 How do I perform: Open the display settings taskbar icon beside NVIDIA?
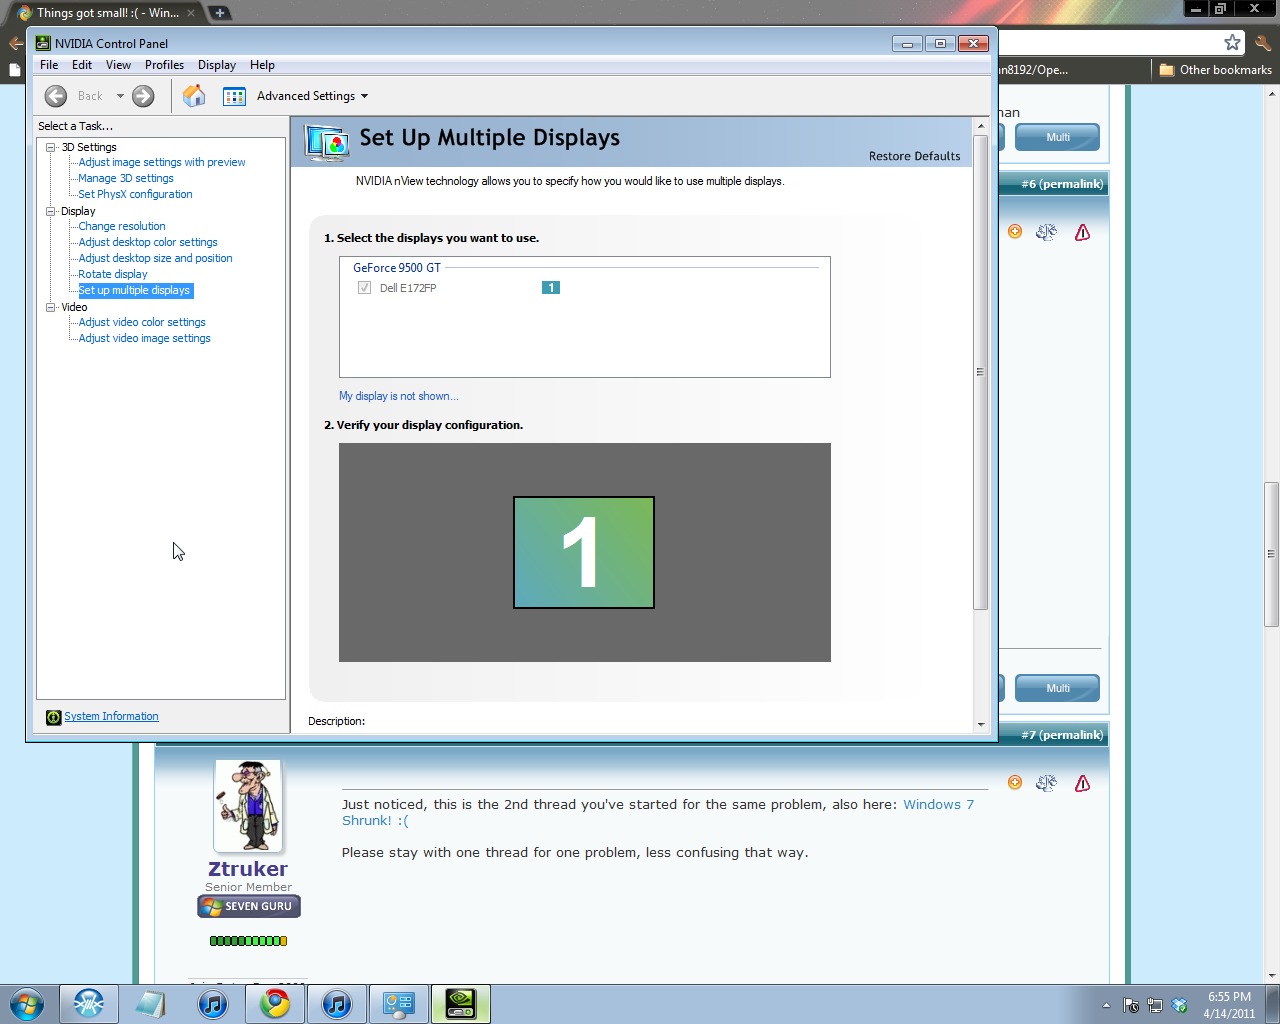[399, 1004]
